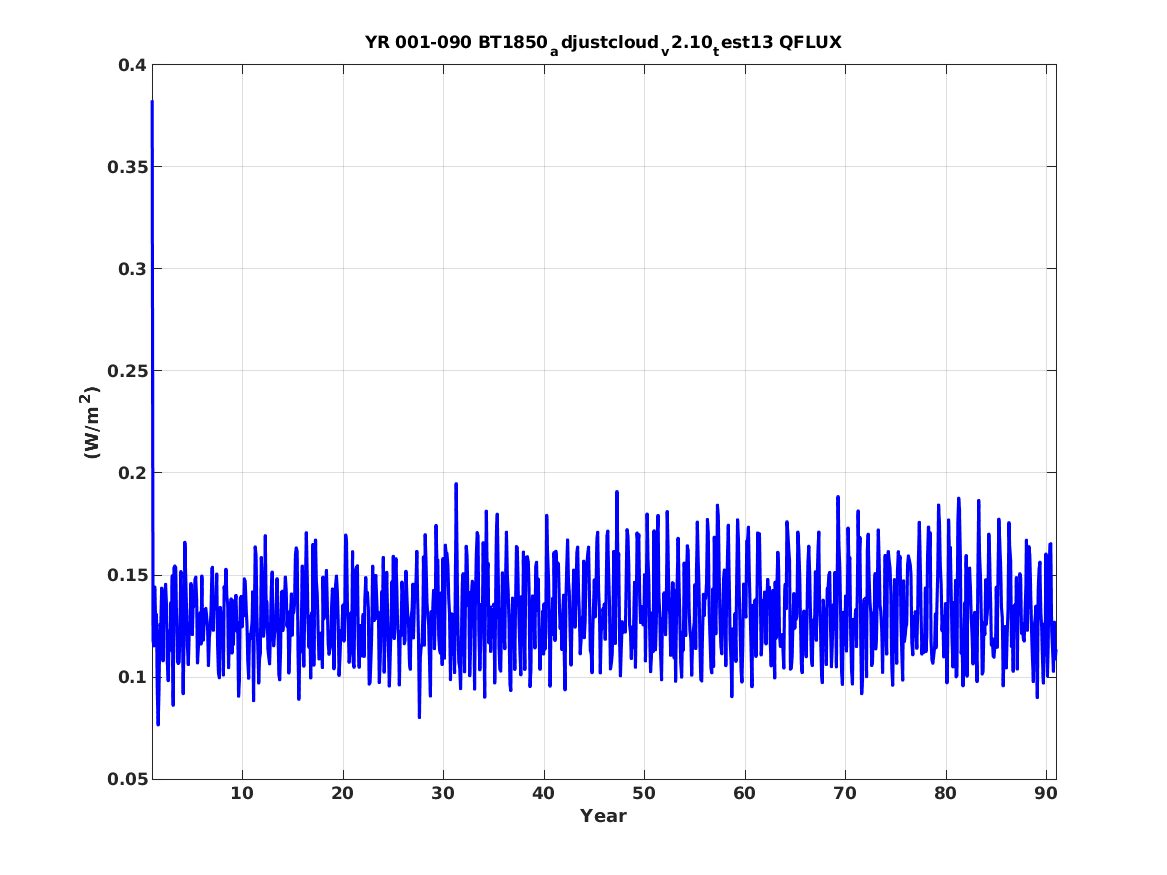This screenshot has height=875, width=1167.
Task: Click the y-axis tick label '0.25'
Action: (x=127, y=371)
